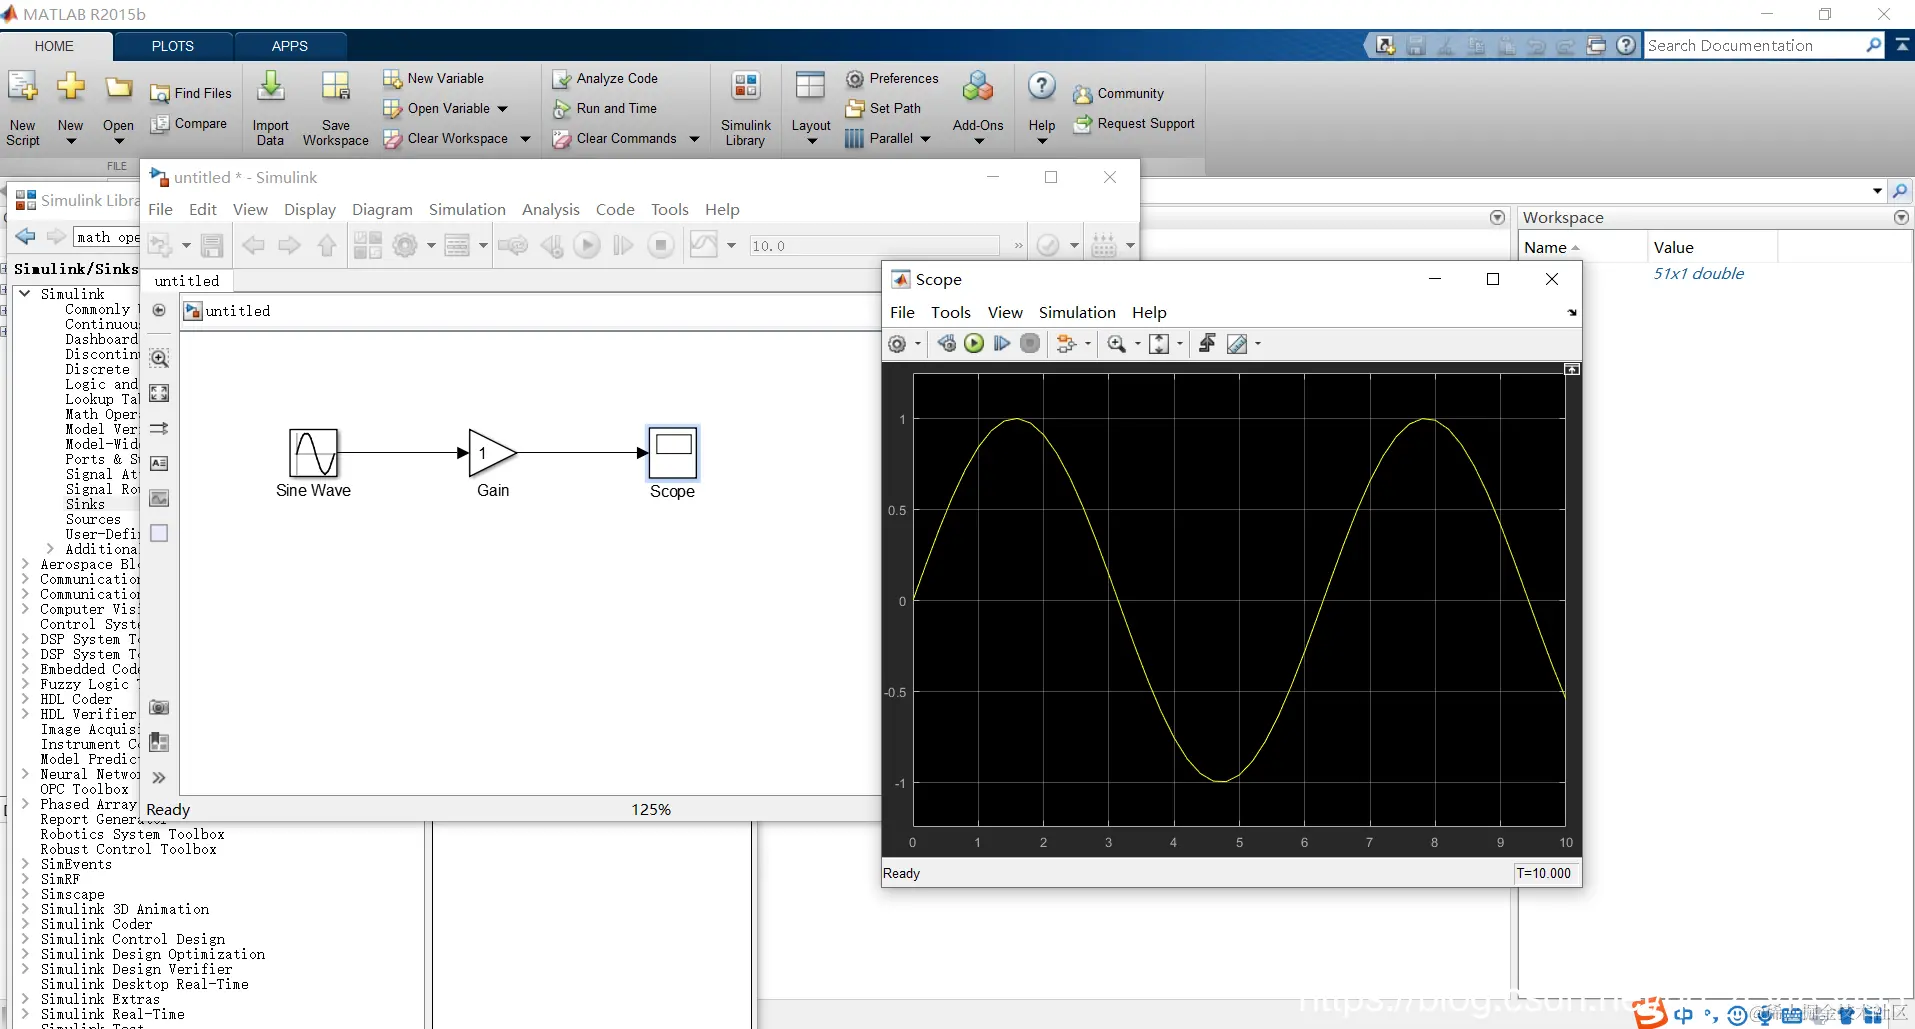Select the Scope block in the model
1915x1029 pixels.
tap(673, 453)
